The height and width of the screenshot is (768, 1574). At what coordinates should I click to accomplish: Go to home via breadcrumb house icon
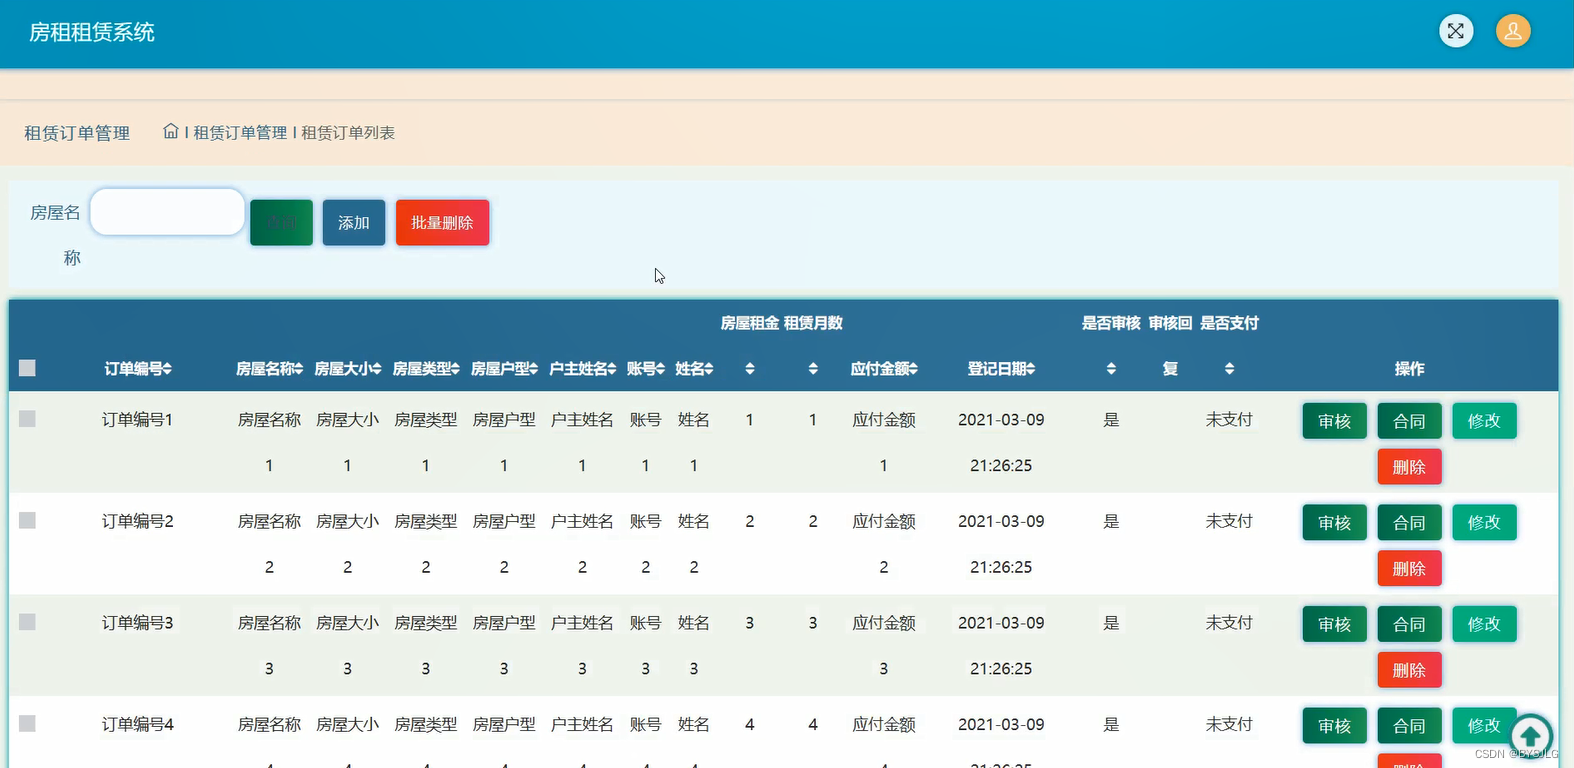point(171,131)
